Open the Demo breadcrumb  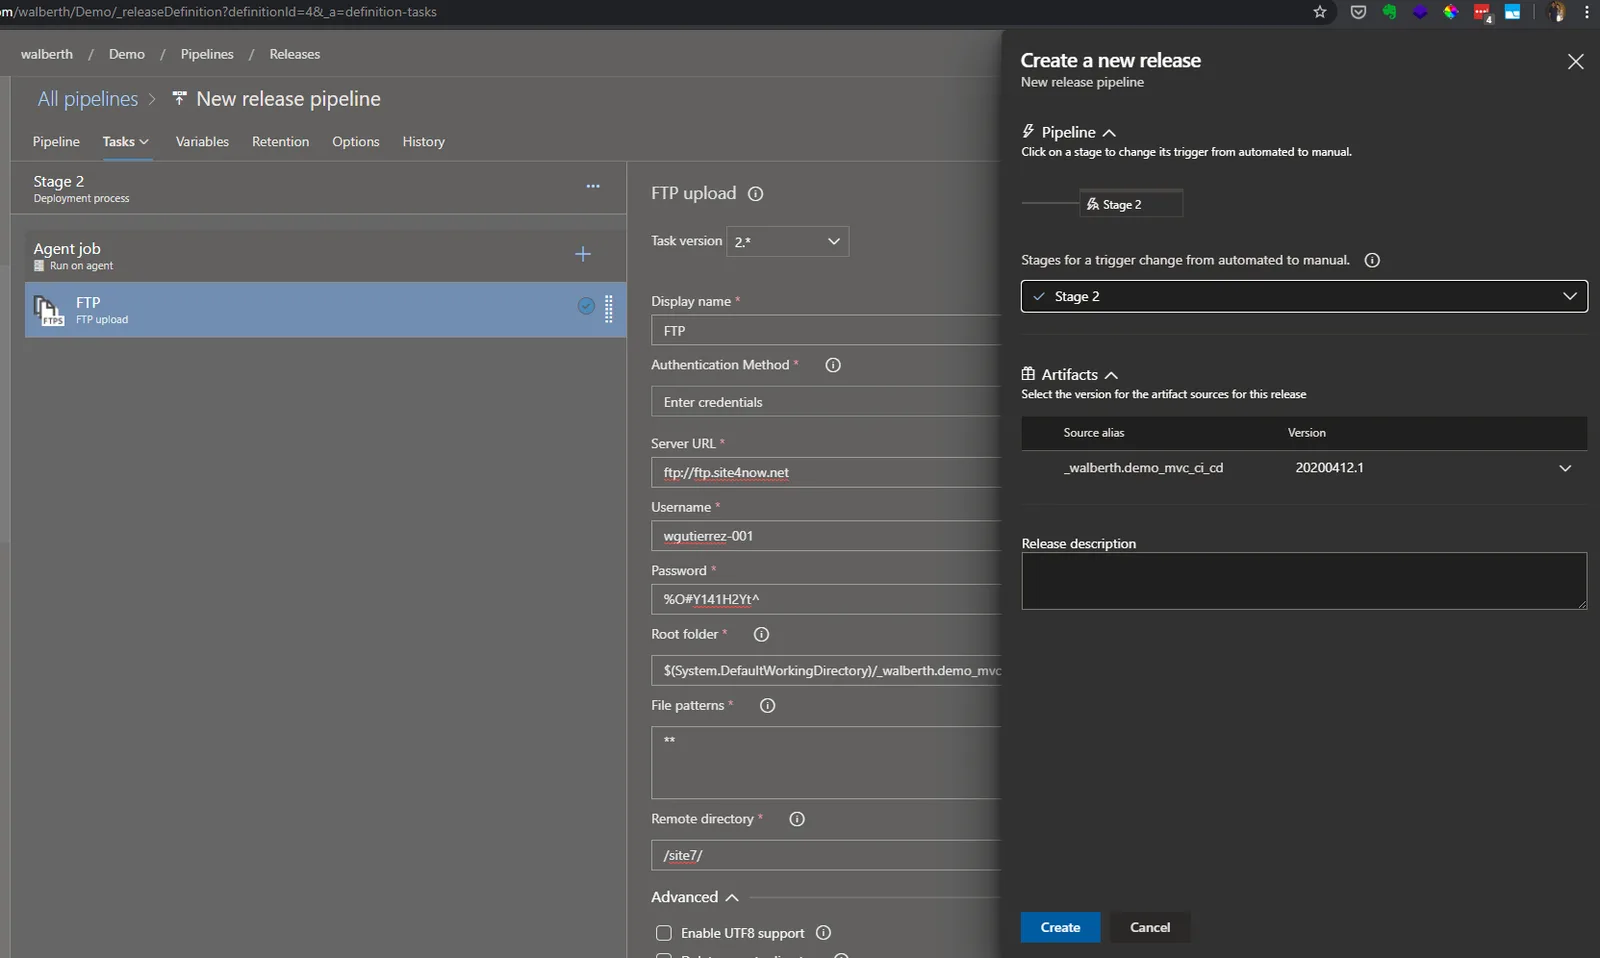click(127, 54)
